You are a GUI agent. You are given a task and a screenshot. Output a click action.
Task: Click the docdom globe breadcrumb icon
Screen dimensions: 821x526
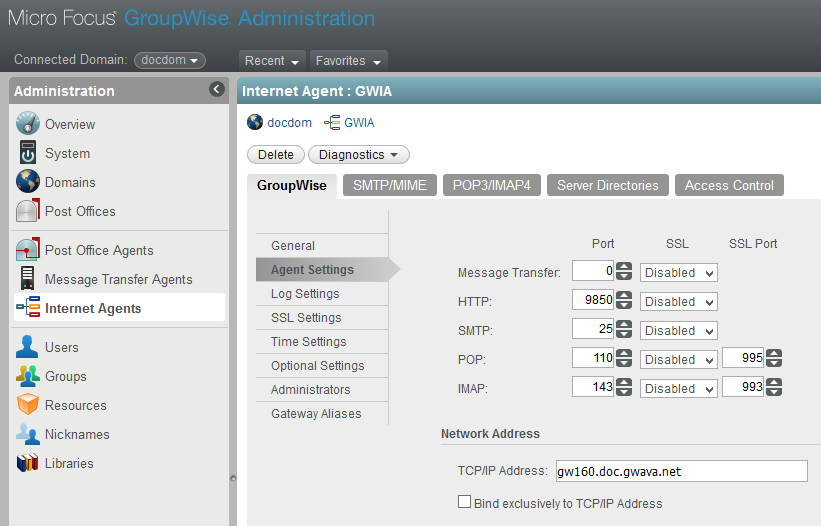pos(255,122)
